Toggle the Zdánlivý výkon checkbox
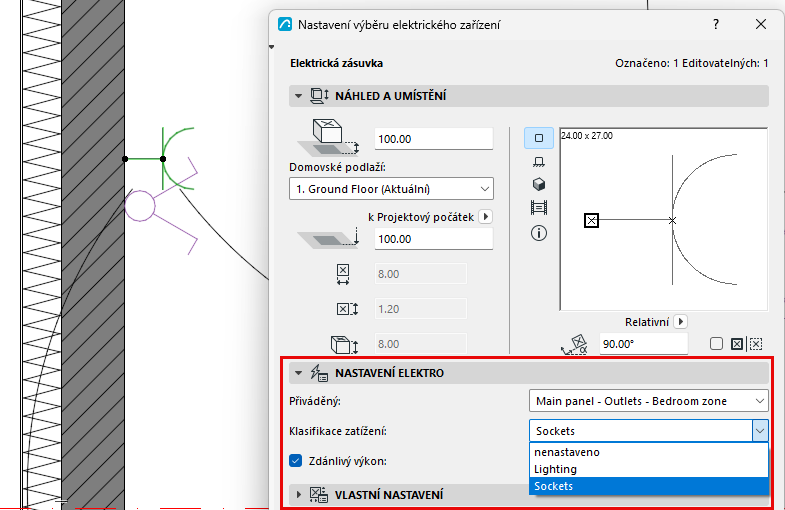785x510 pixels. (x=296, y=460)
